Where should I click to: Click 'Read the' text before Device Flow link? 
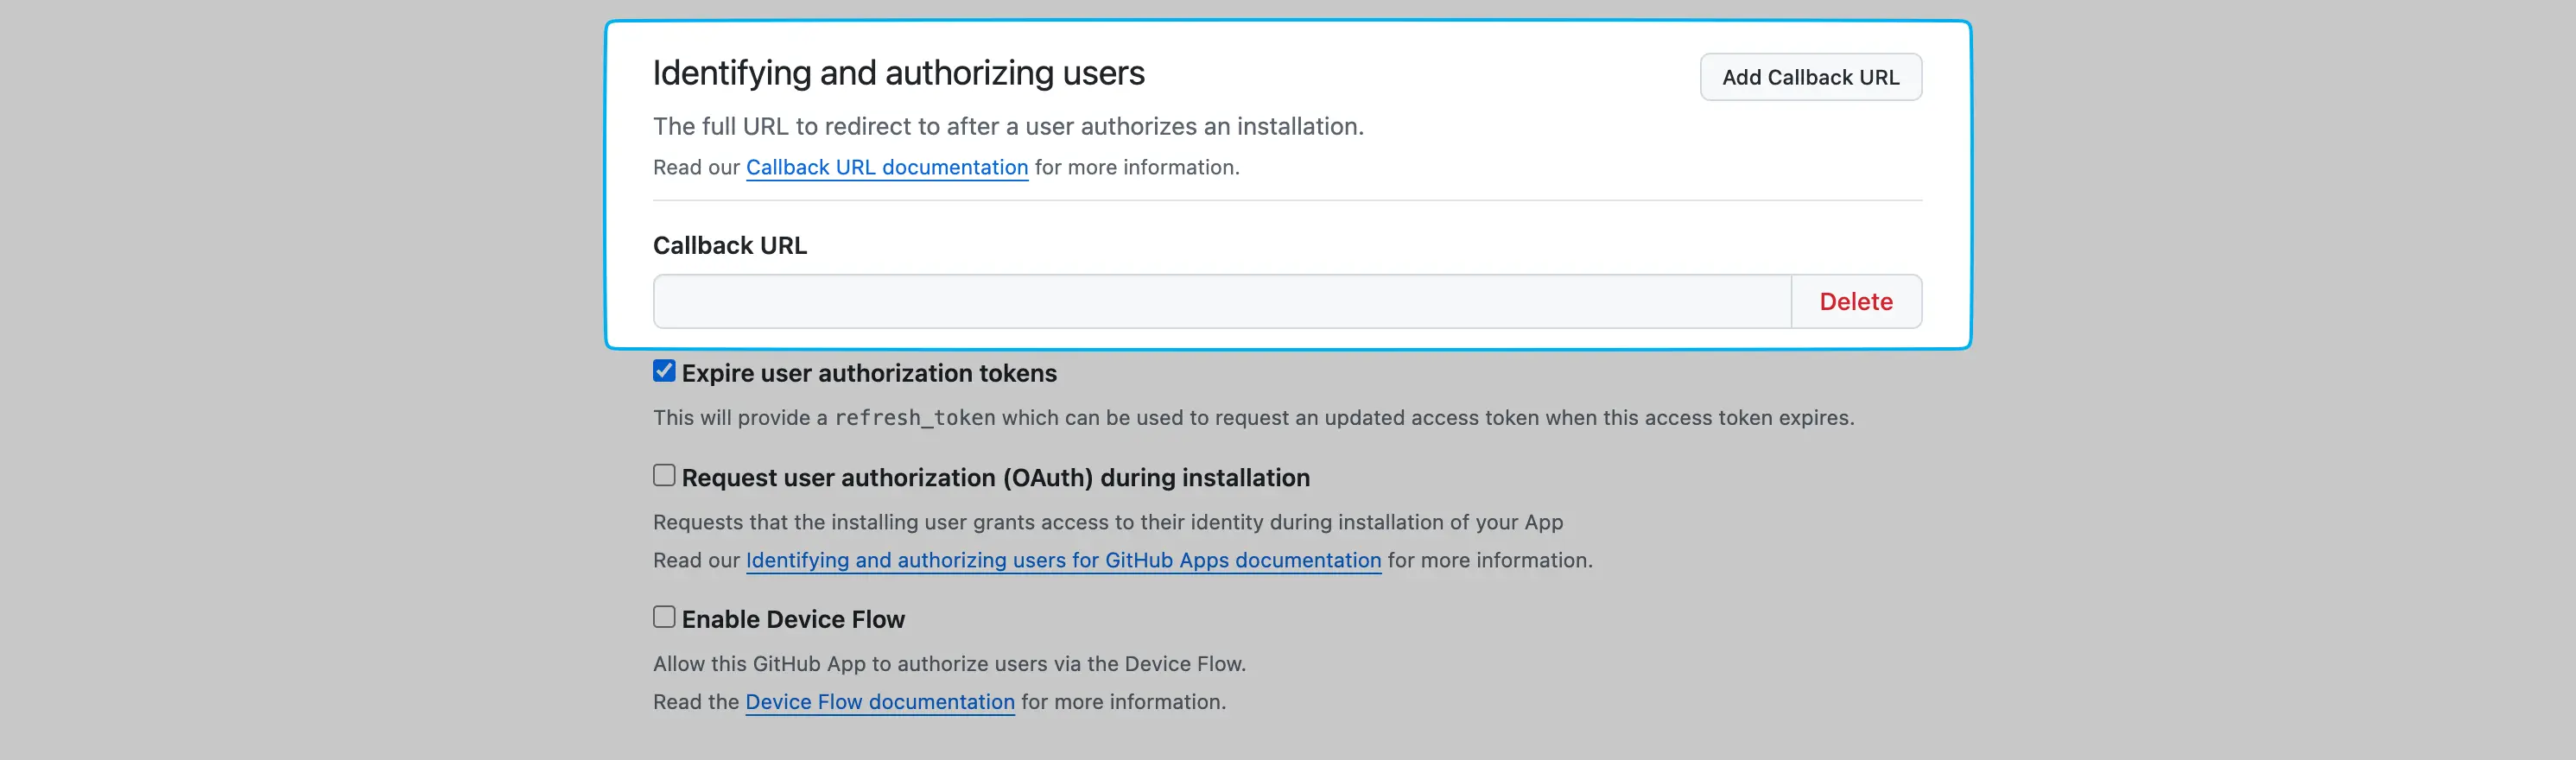pos(695,702)
